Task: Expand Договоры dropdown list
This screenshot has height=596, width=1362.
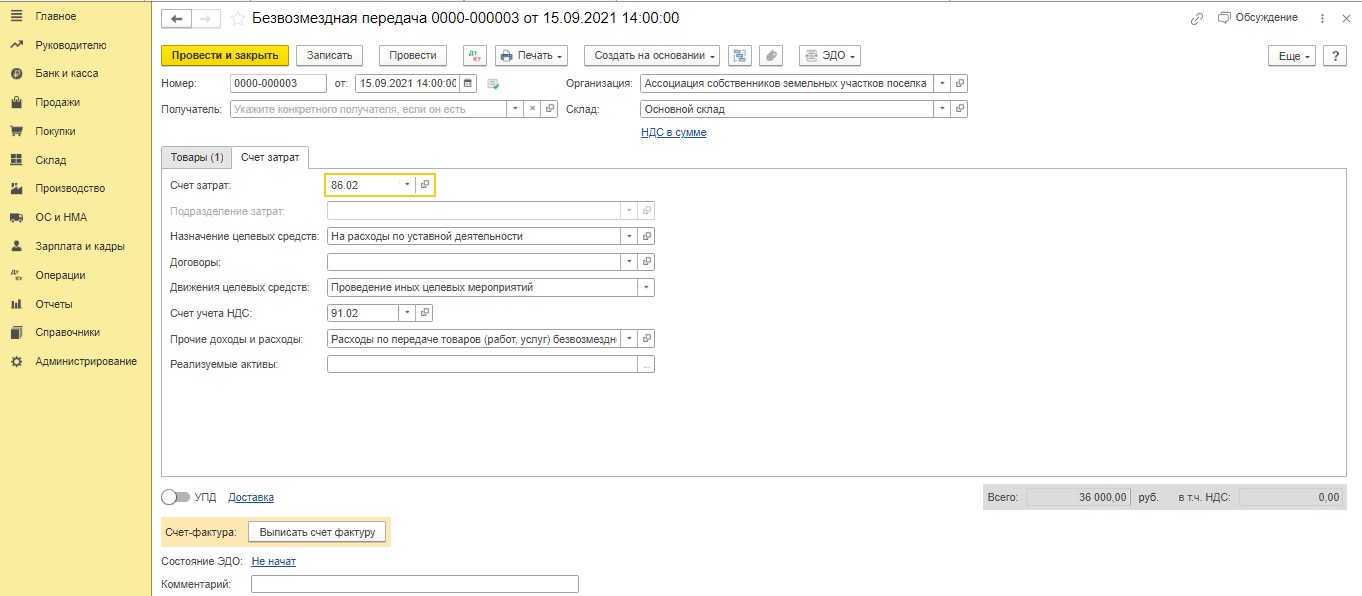Action: pos(629,262)
